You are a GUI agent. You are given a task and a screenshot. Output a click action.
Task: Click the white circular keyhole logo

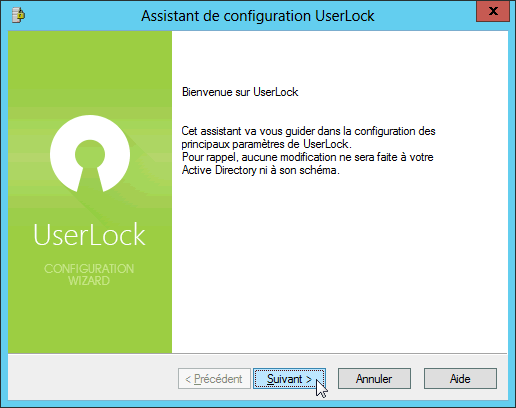(90, 154)
